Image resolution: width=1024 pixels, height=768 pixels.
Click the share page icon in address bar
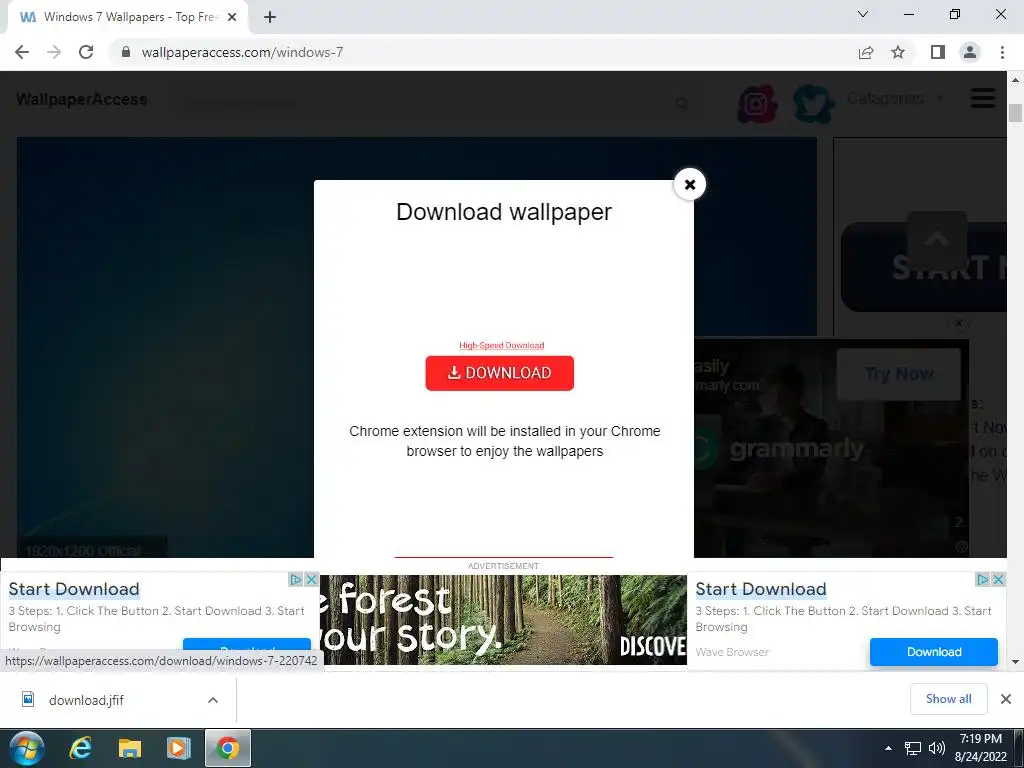[866, 52]
